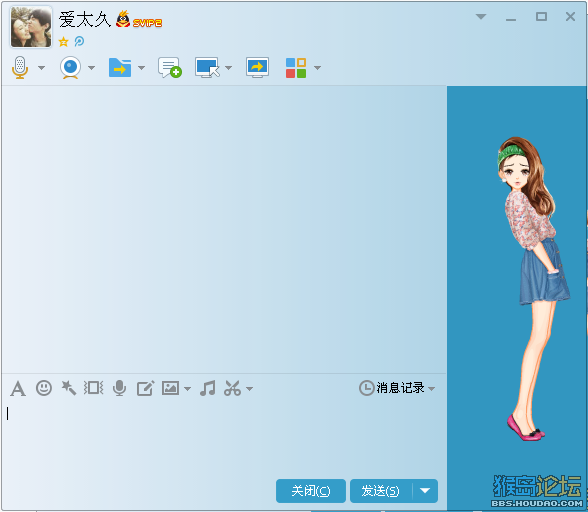The image size is (588, 512).
Task: Send a picture using image icon
Action: point(170,388)
